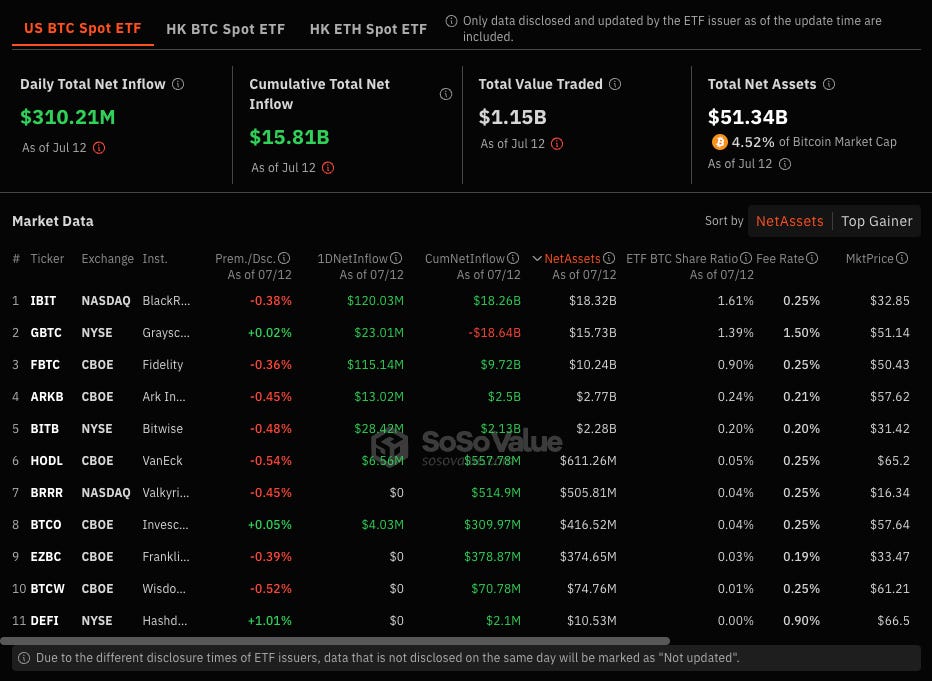
Task: Sort market data by Top Gainer
Action: tap(877, 221)
